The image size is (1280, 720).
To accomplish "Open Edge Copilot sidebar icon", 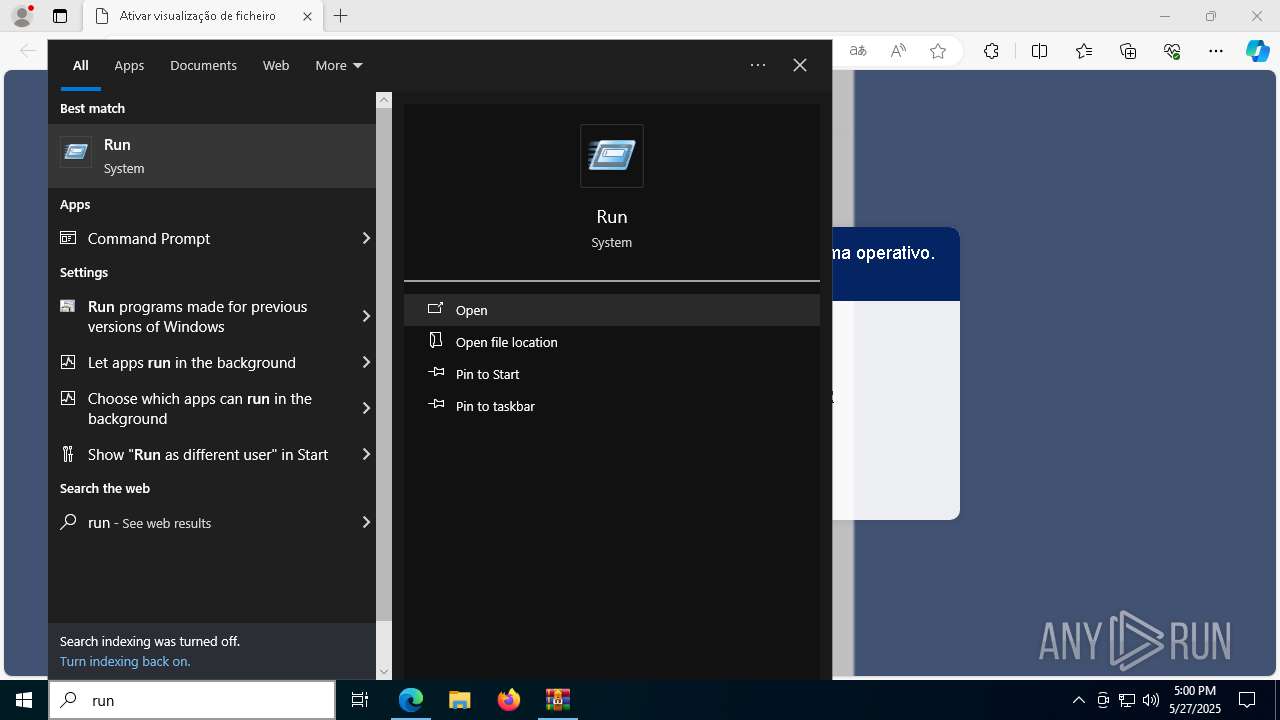I will click(1258, 51).
